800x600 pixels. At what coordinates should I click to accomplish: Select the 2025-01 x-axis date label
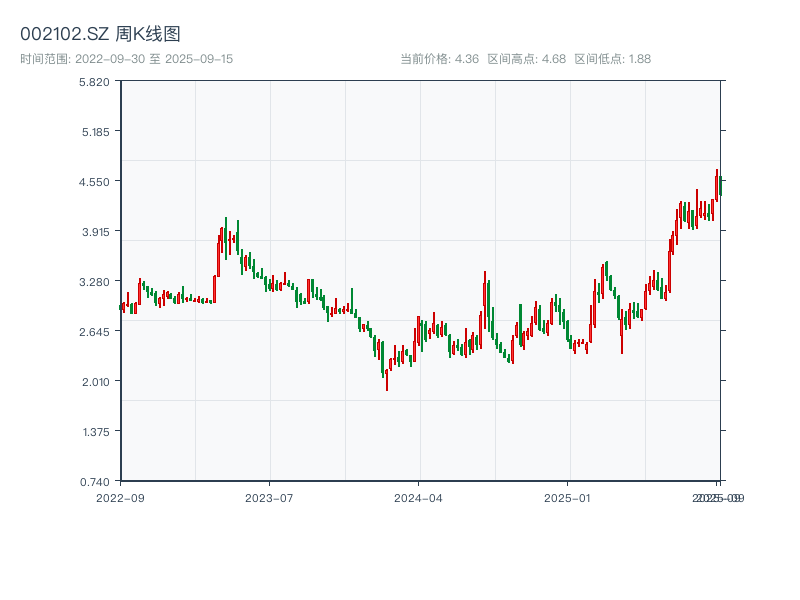point(569,497)
